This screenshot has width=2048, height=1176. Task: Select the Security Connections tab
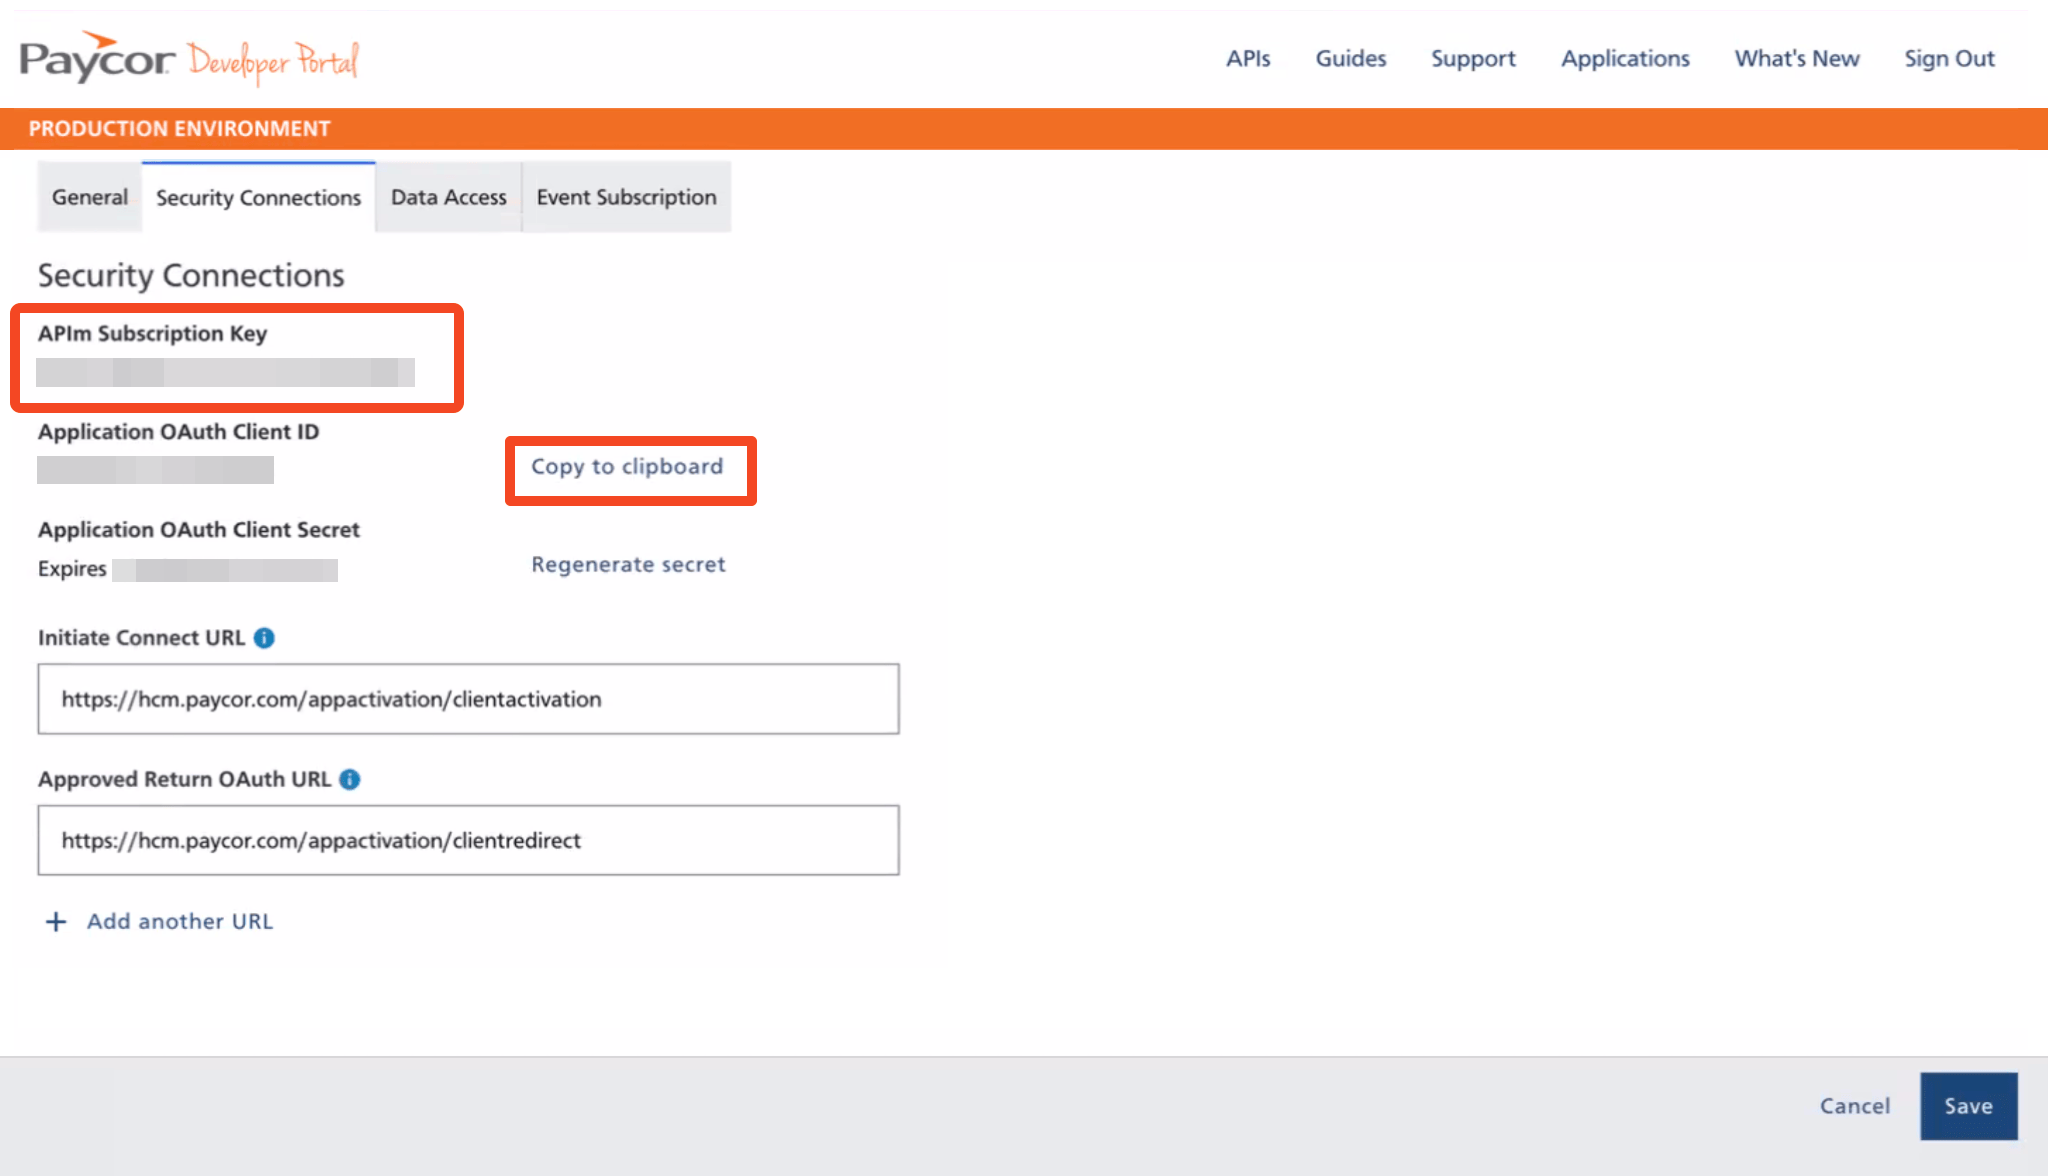258,197
